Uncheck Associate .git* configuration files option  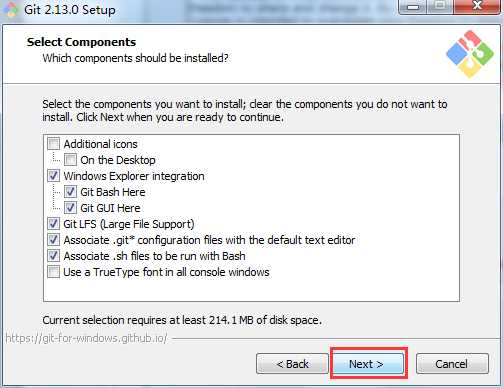[x=53, y=240]
